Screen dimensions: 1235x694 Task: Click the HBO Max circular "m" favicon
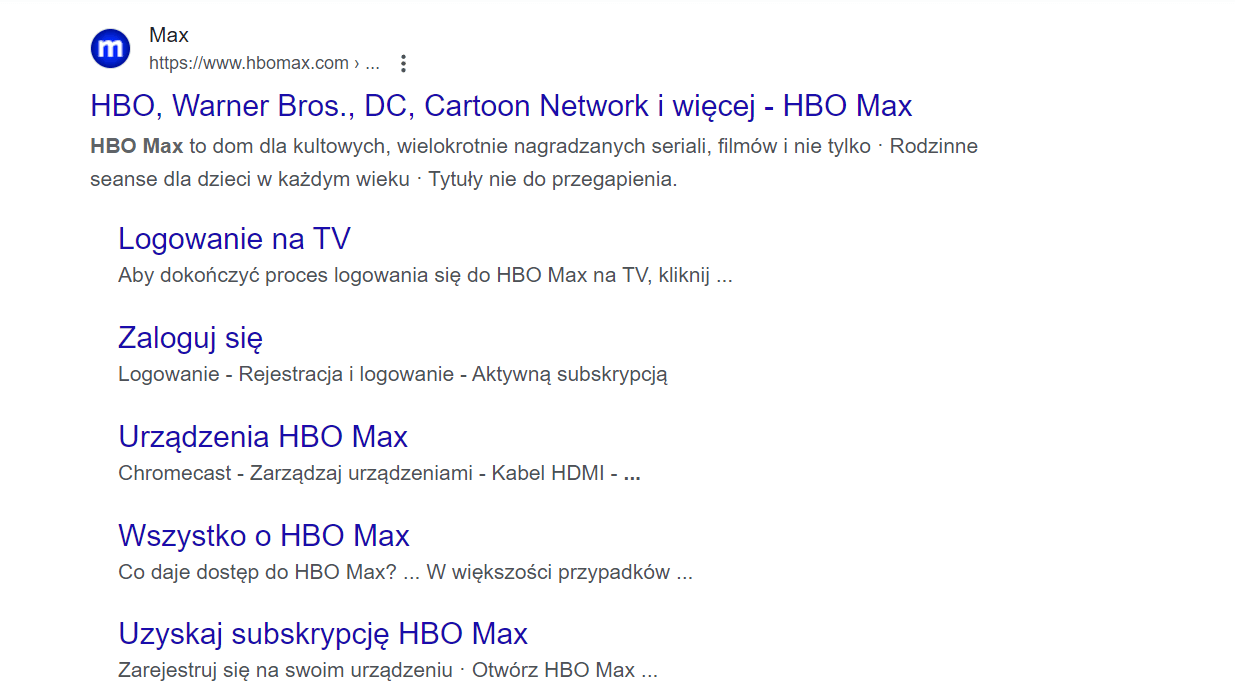pyautogui.click(x=111, y=47)
